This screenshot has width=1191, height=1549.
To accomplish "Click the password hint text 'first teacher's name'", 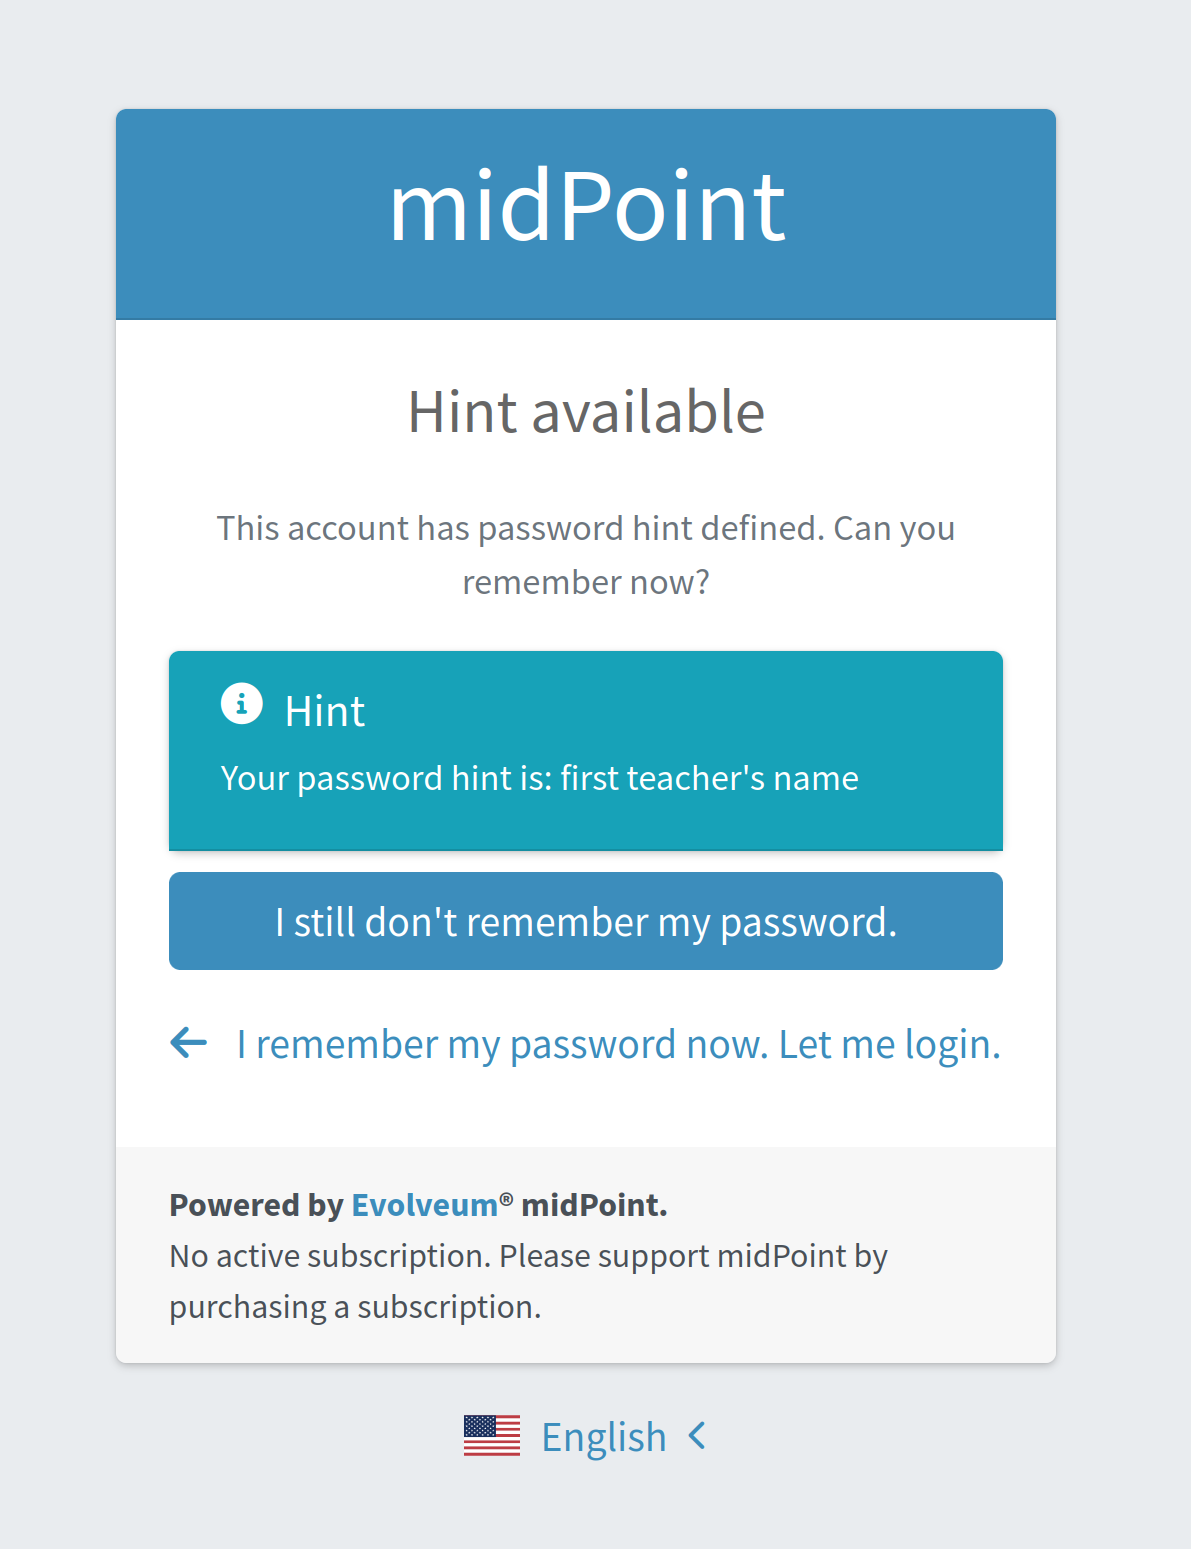I will [711, 777].
